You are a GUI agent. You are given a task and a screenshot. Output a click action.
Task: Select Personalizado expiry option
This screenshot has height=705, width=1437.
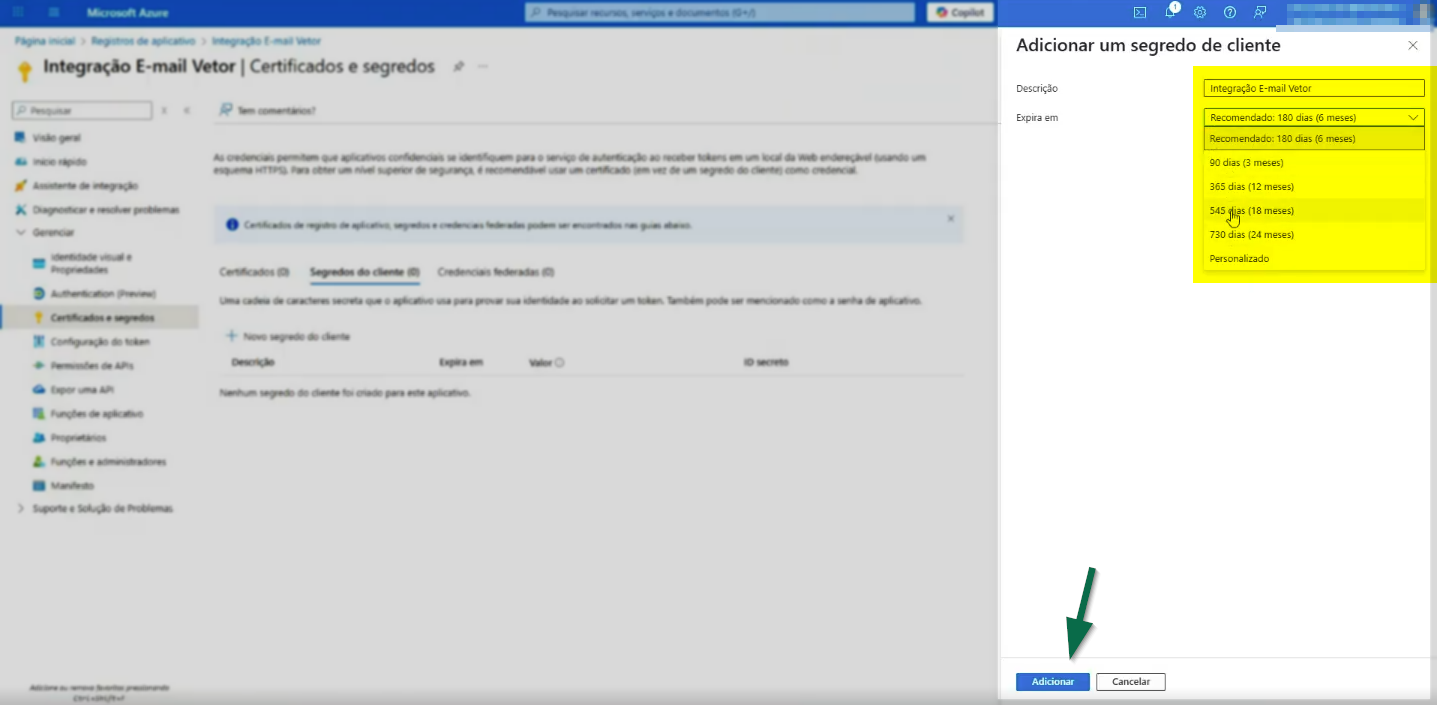click(x=1314, y=258)
